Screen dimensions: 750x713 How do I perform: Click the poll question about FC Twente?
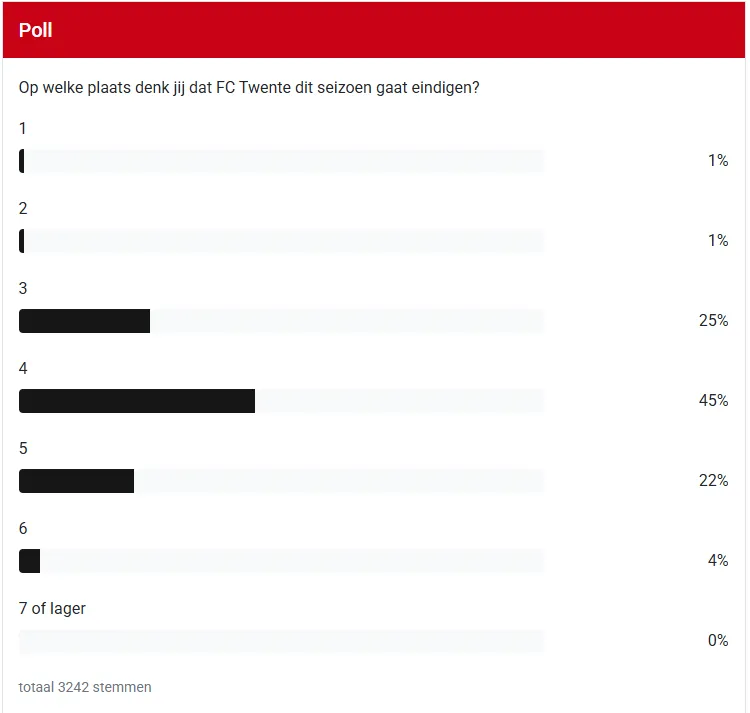coord(249,87)
